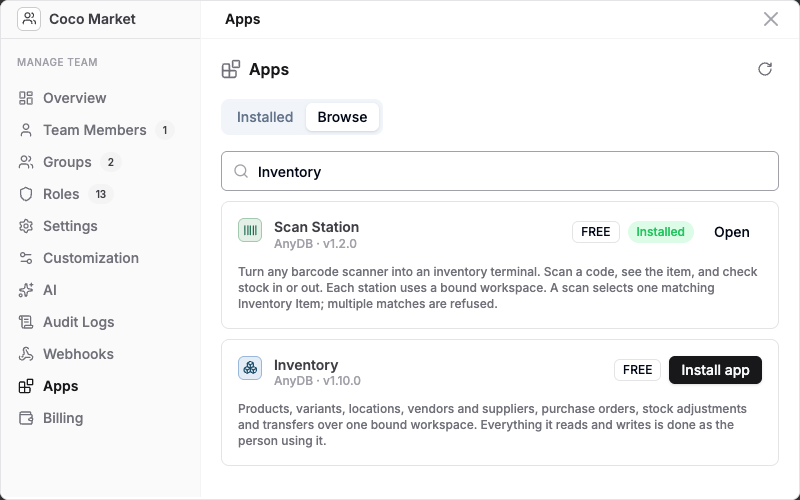Click the Billing wallet icon
The height and width of the screenshot is (500, 800).
[x=26, y=418]
